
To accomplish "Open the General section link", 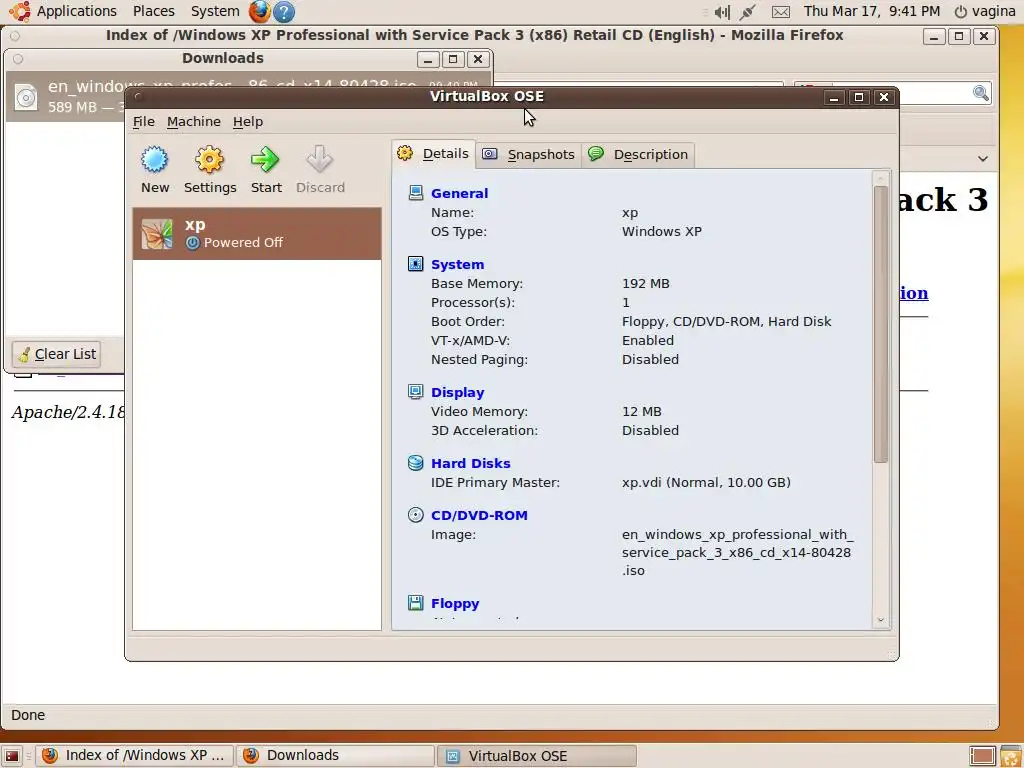I will pyautogui.click(x=459, y=193).
